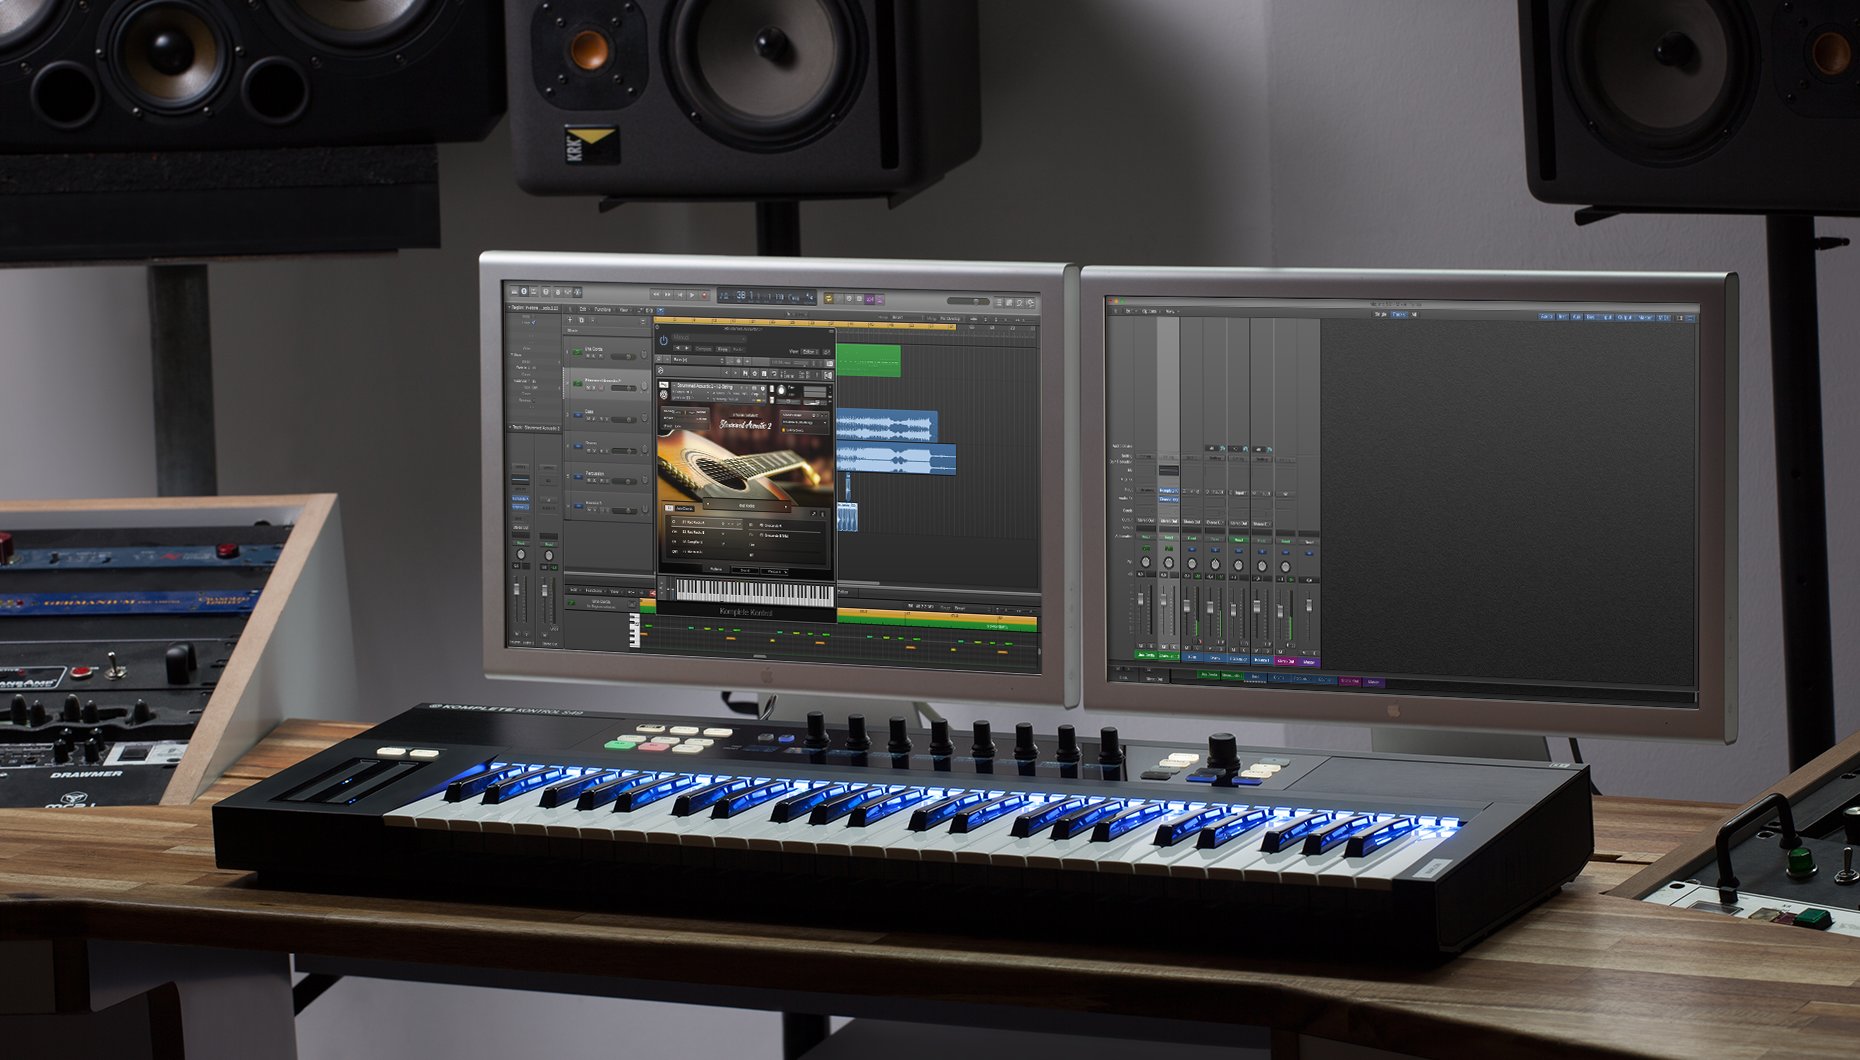Viewport: 1860px width, 1060px height.
Task: Open the Edit menu in tracks area
Action: [583, 310]
